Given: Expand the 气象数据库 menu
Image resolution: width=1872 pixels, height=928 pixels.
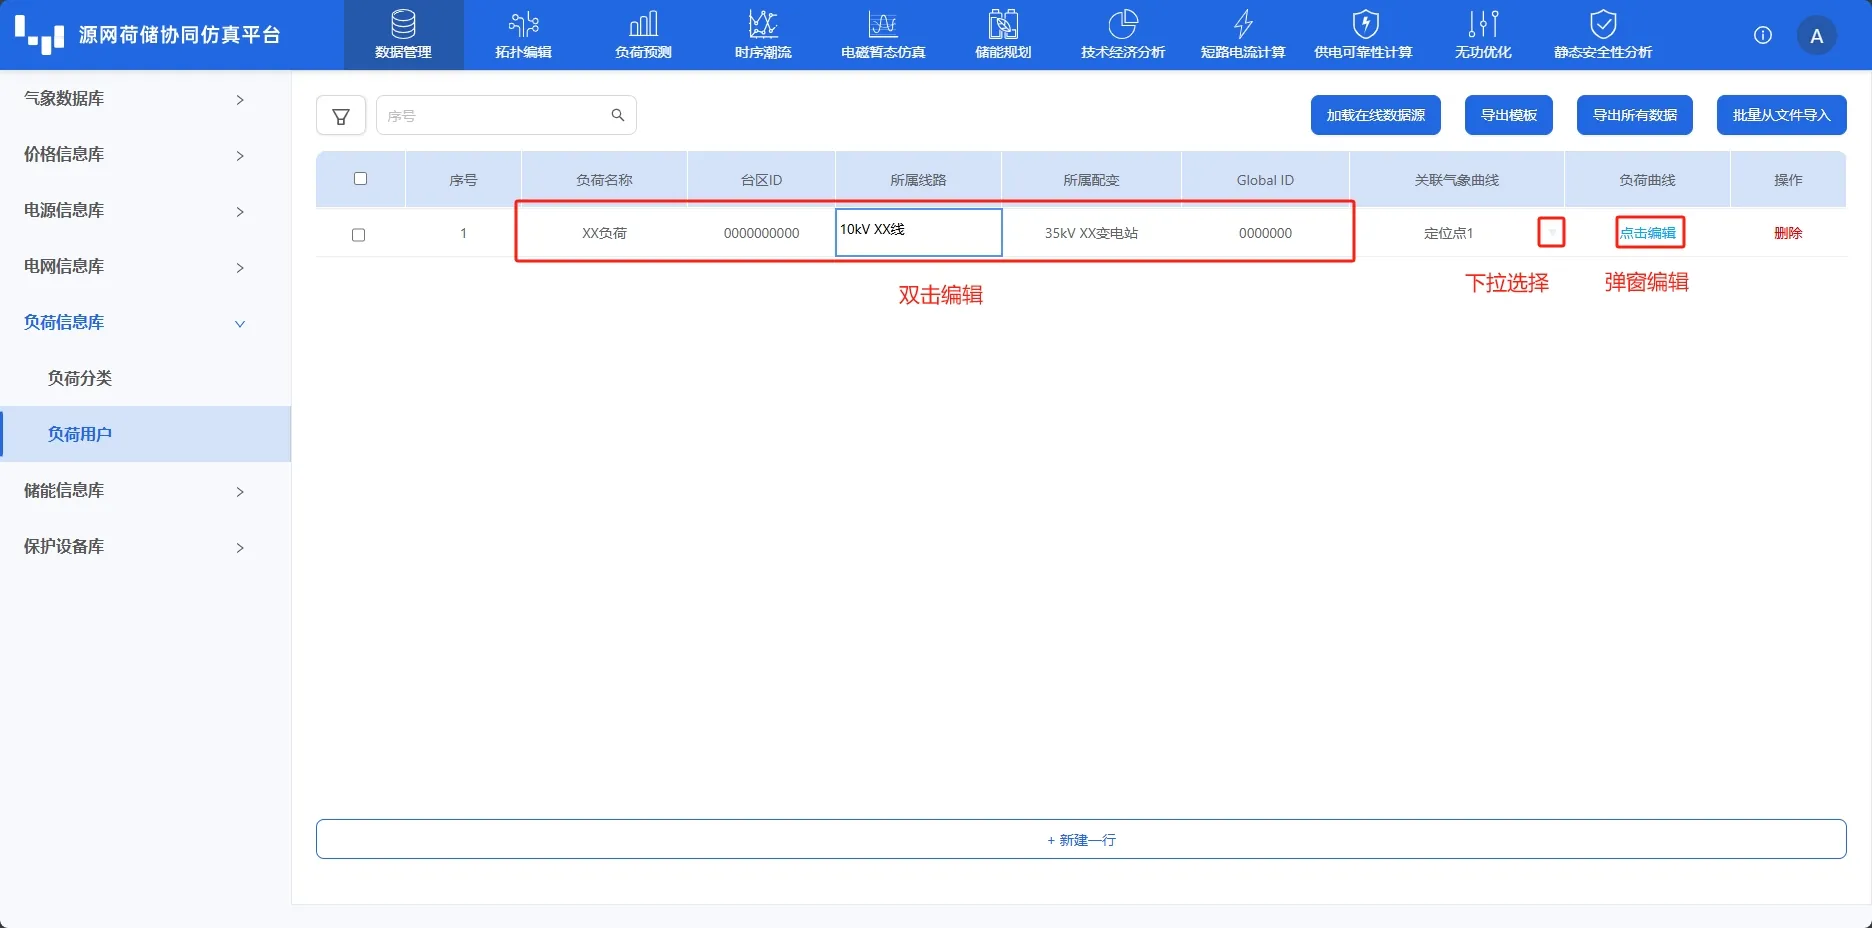Looking at the screenshot, I should [x=145, y=98].
